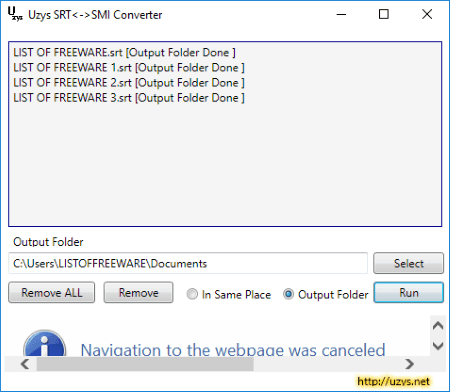Viewport: 450px width, 392px height.
Task: Select the In Same Place radio option
Action: [x=192, y=294]
